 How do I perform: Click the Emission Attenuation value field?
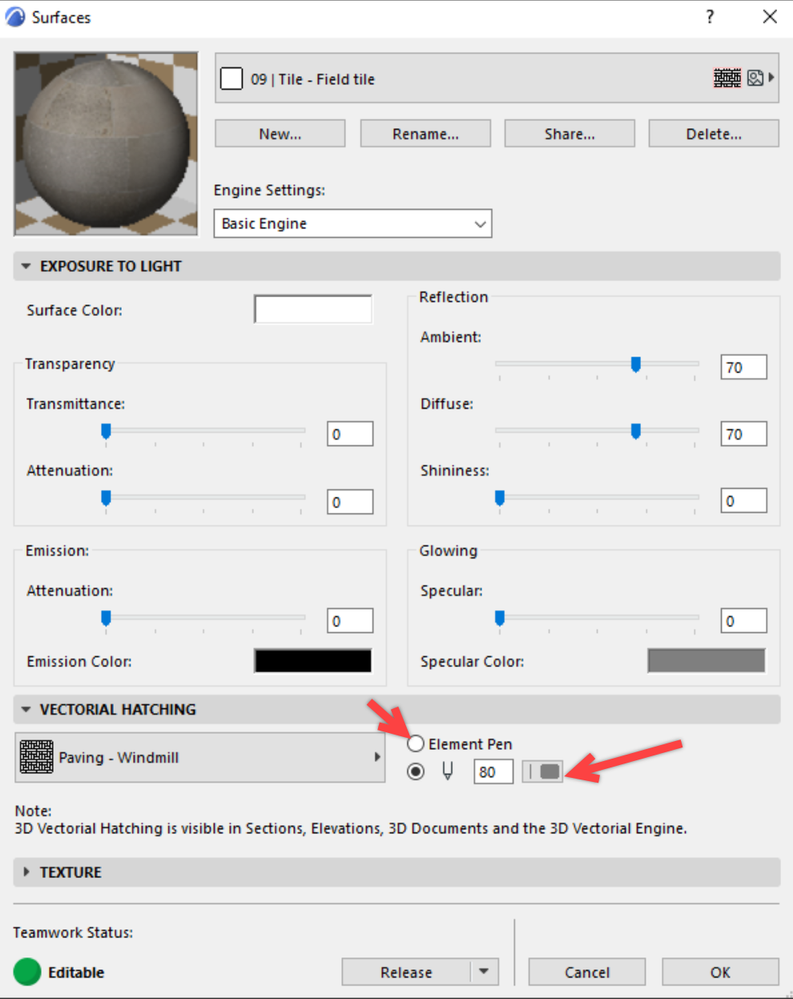point(350,621)
